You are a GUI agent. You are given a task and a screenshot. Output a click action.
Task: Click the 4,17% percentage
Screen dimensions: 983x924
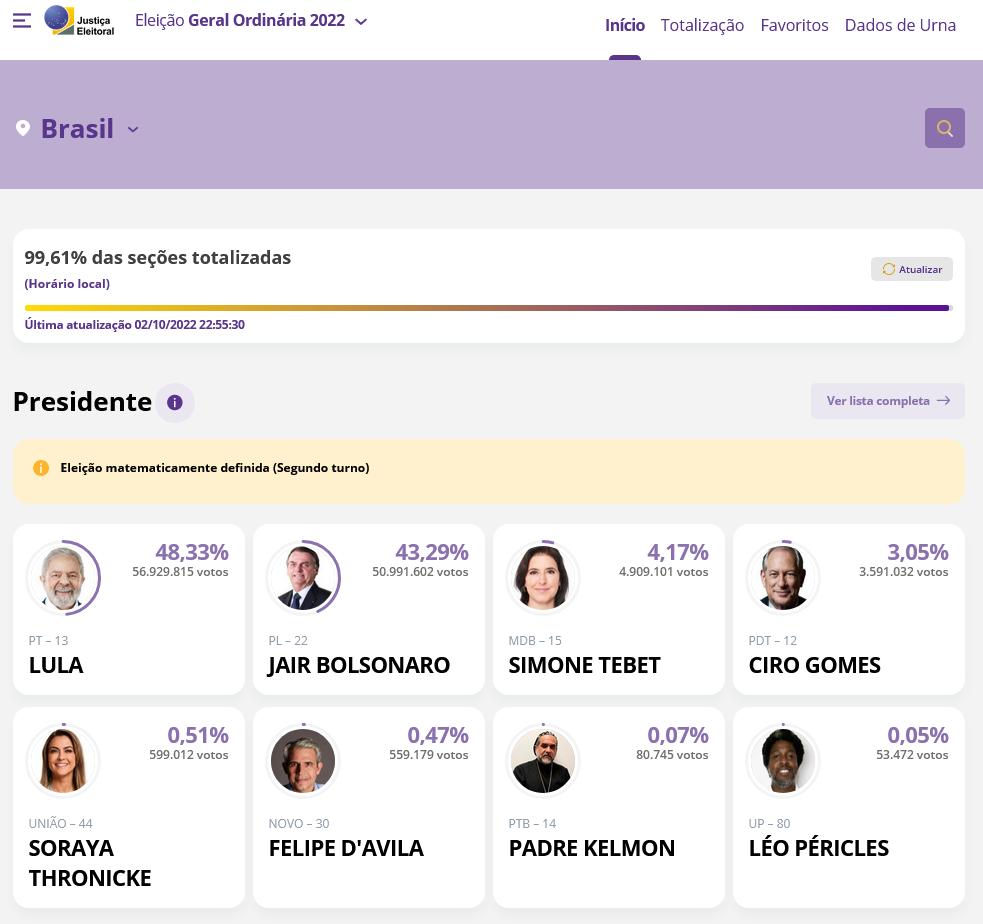pyautogui.click(x=678, y=552)
